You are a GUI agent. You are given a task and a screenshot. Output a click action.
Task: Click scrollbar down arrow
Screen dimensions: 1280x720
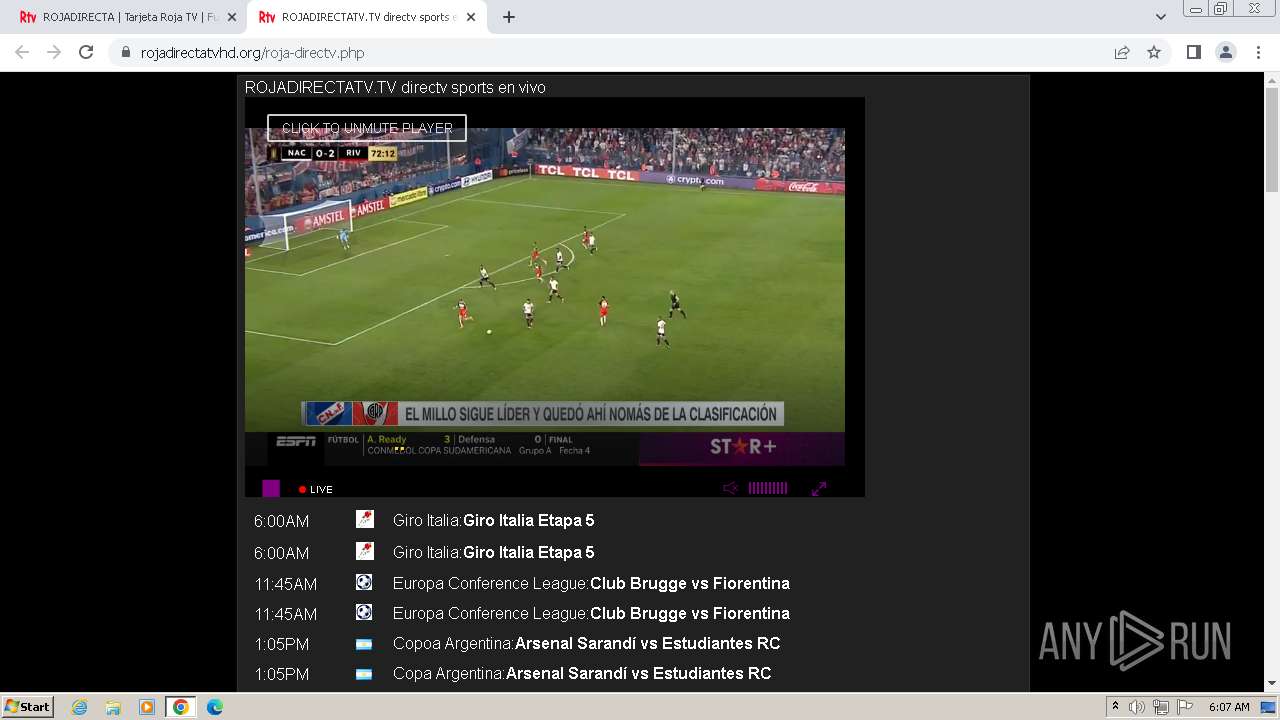click(x=1272, y=683)
